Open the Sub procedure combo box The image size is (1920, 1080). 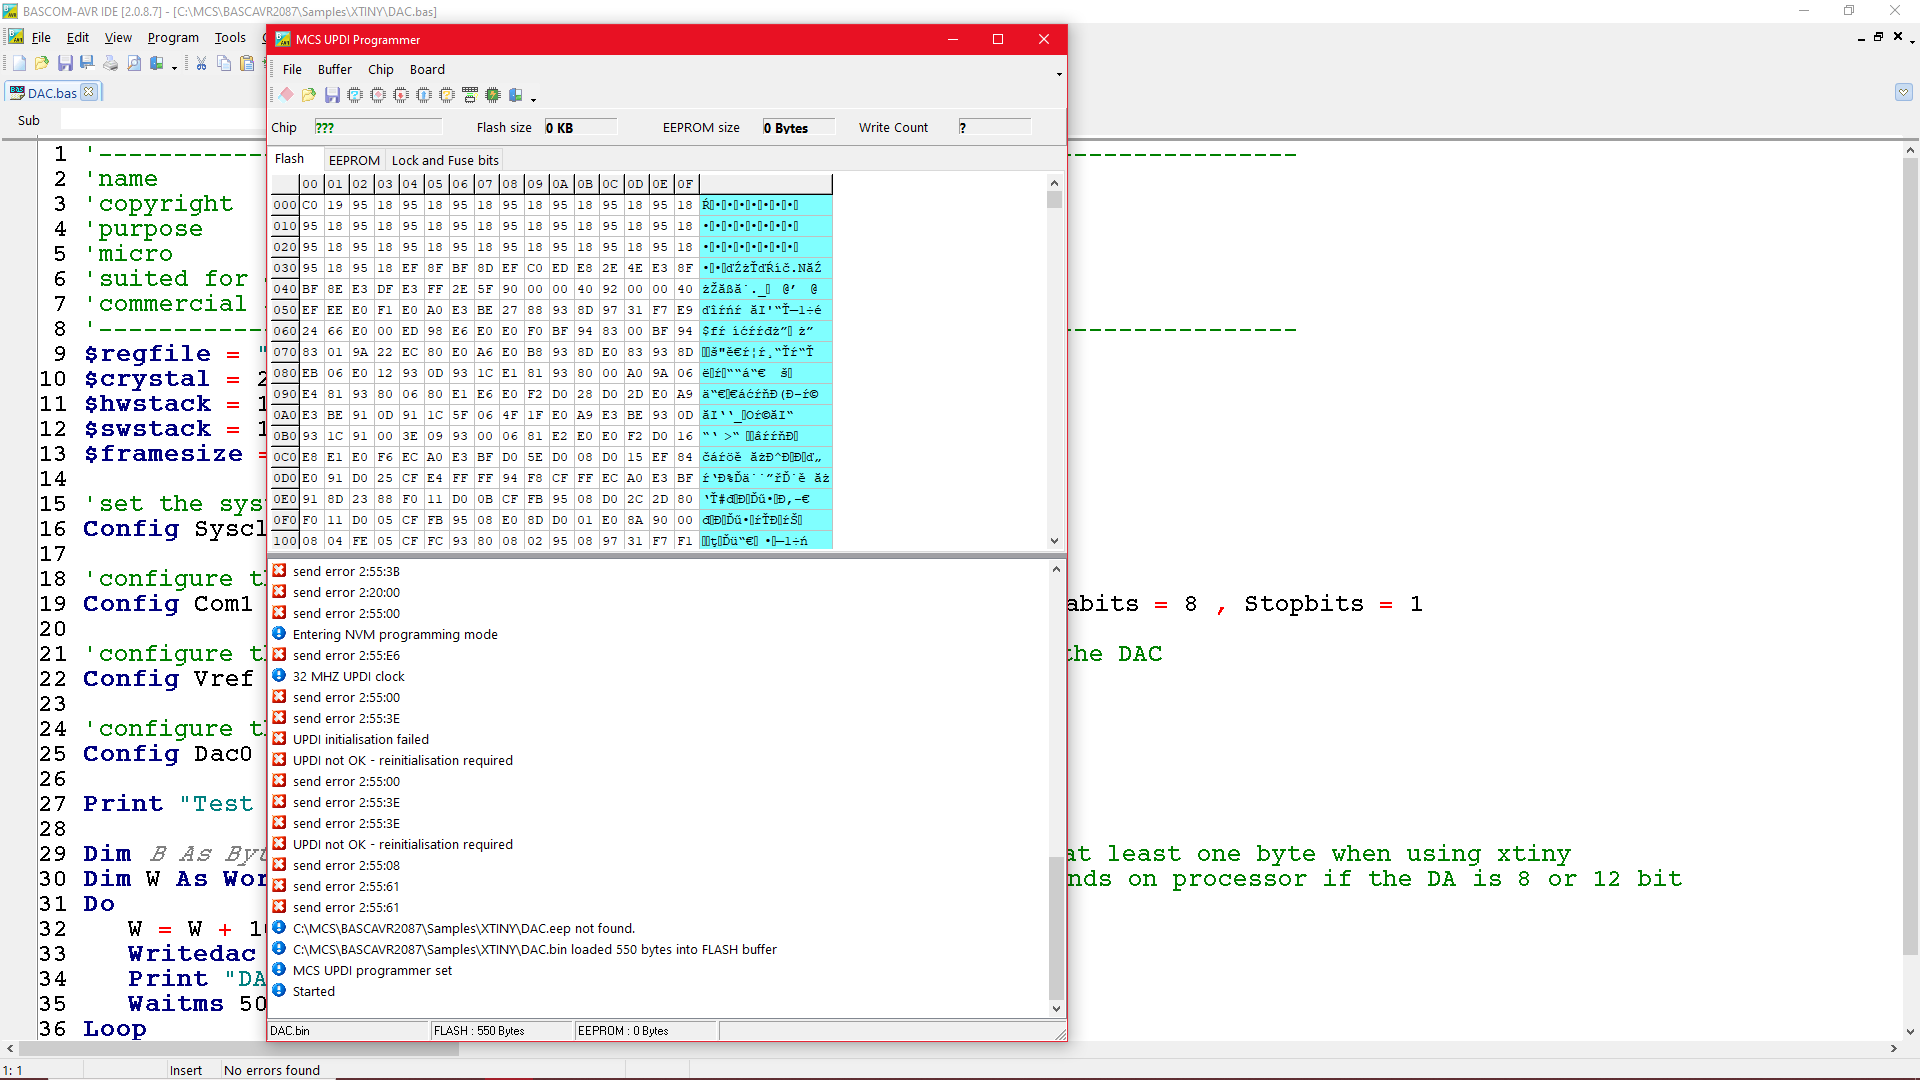[162, 120]
